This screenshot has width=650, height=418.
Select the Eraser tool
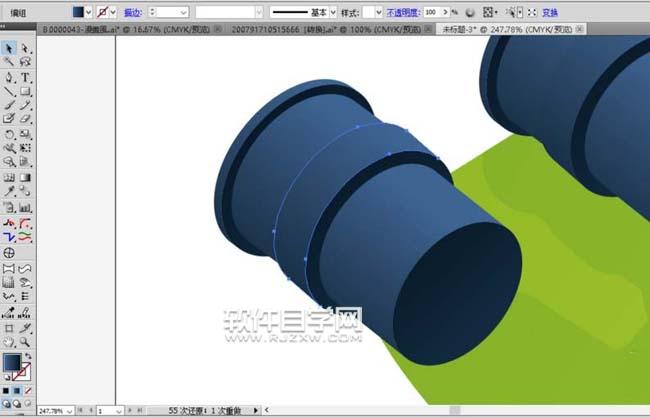(25, 118)
